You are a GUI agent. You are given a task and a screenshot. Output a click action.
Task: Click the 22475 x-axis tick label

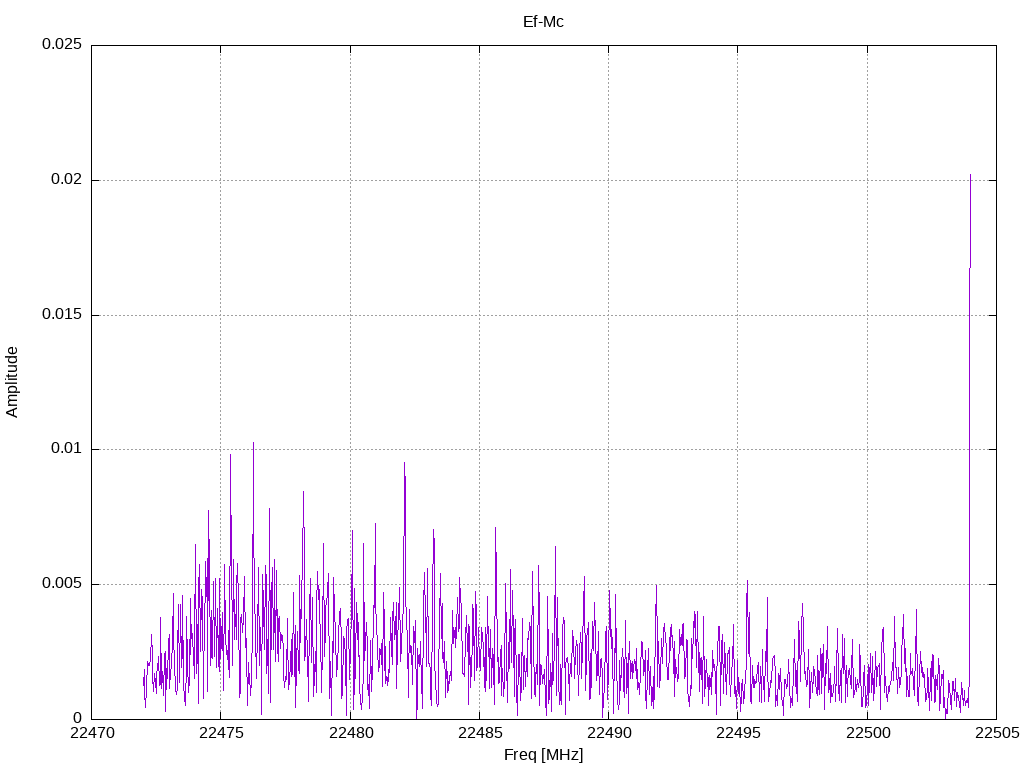tap(220, 733)
